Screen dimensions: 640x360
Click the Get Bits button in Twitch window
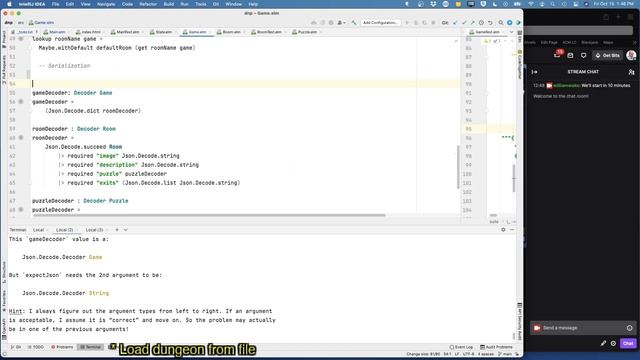[x=607, y=56]
